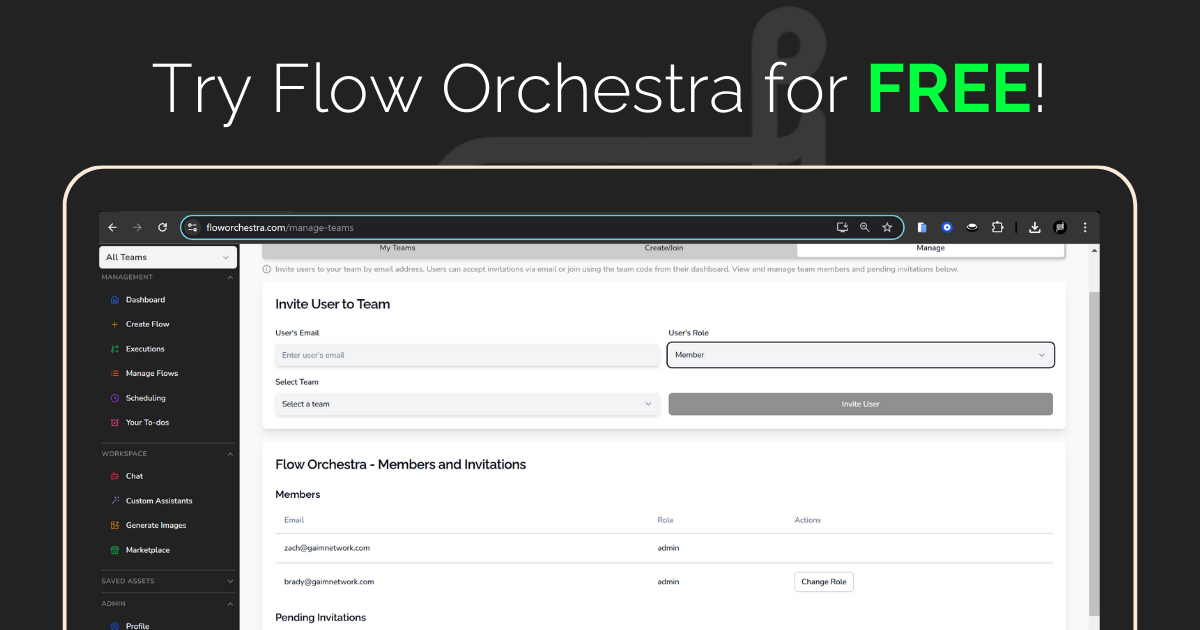Click the info icon beside invite instructions
The width and height of the screenshot is (1200, 630).
[x=267, y=269]
